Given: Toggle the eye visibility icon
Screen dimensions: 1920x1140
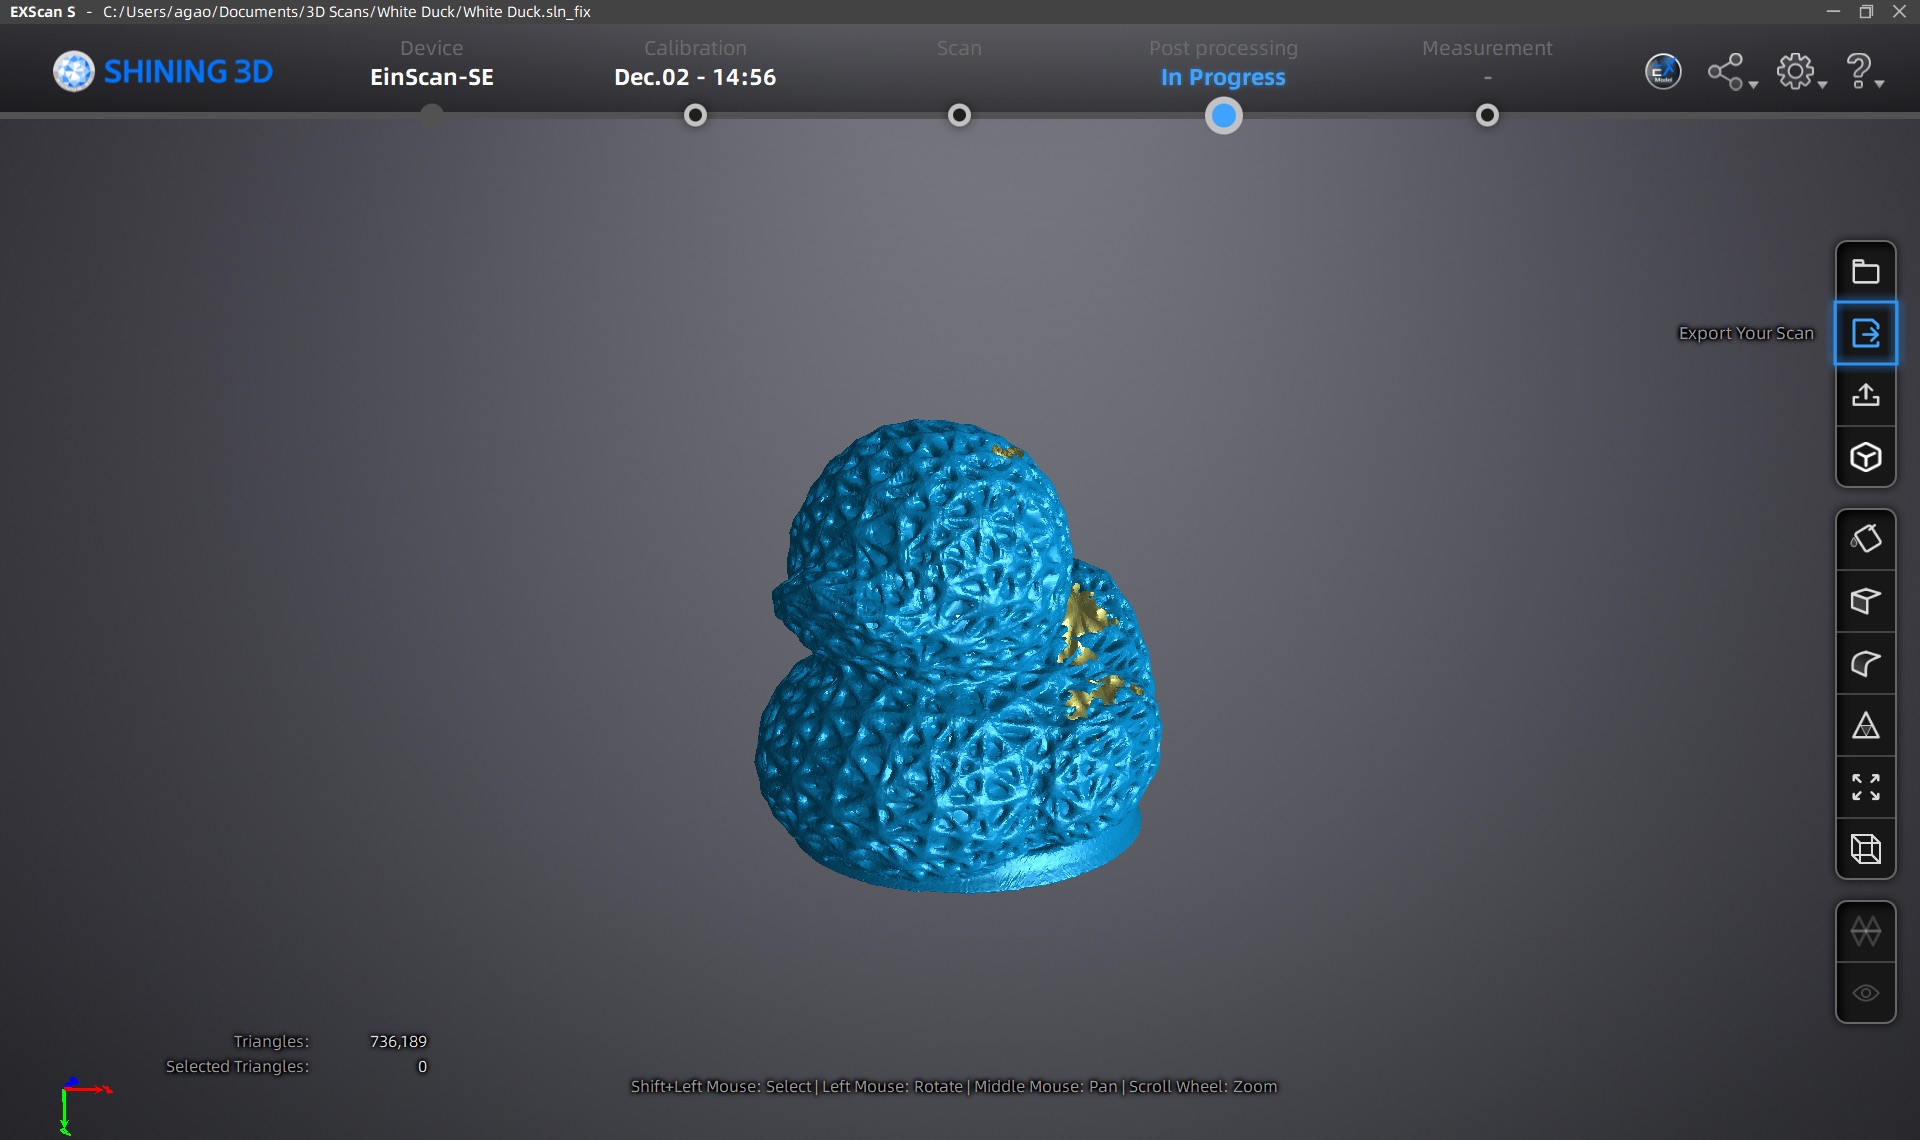Looking at the screenshot, I should point(1865,993).
